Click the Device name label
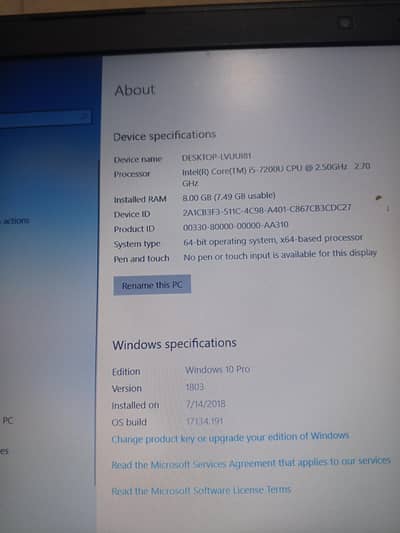 pyautogui.click(x=138, y=159)
